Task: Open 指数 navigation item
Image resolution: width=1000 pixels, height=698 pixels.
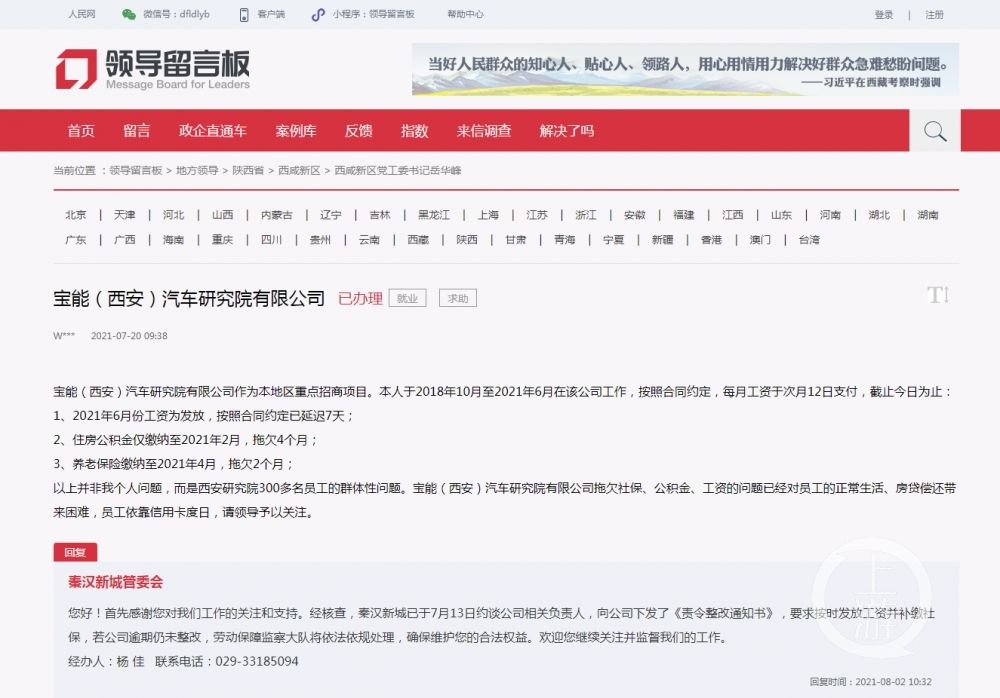Action: 415,131
